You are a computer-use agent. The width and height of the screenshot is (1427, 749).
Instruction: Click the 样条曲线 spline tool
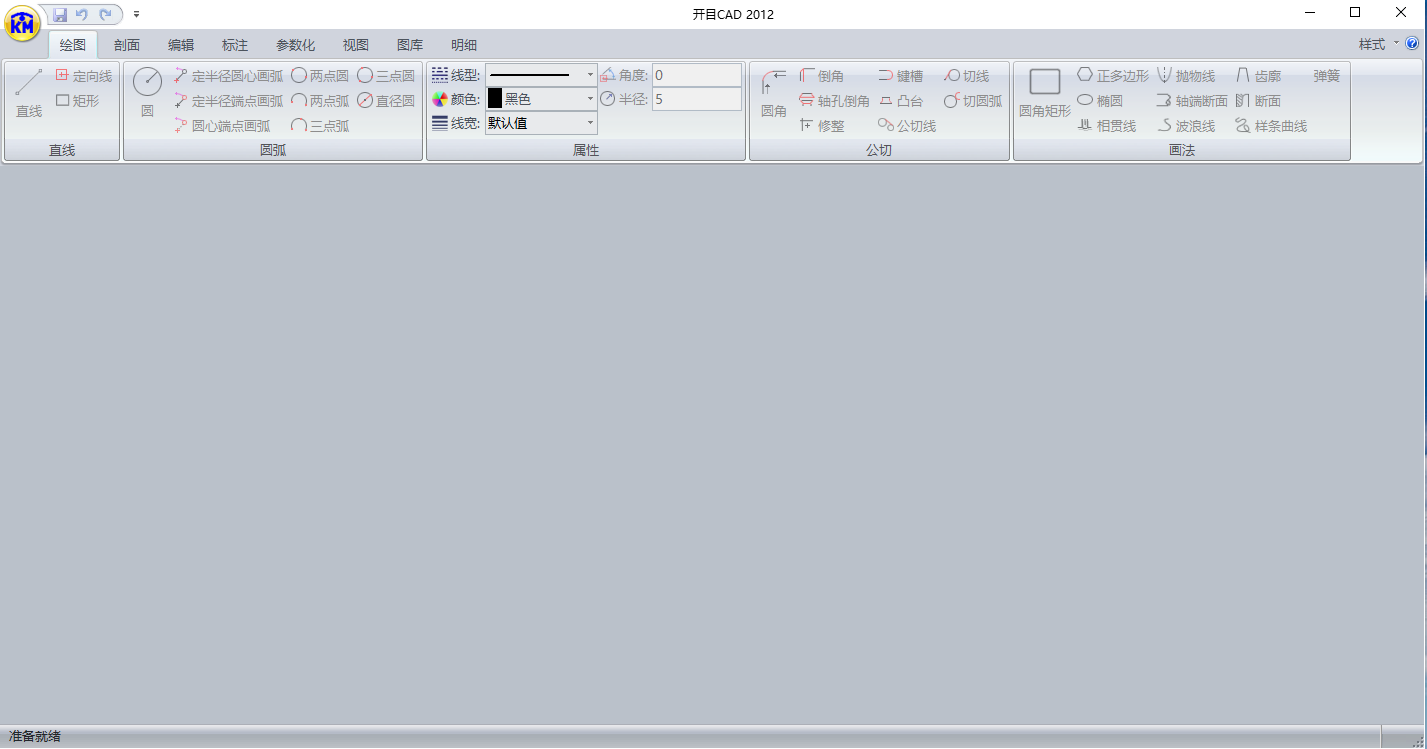pos(1271,126)
